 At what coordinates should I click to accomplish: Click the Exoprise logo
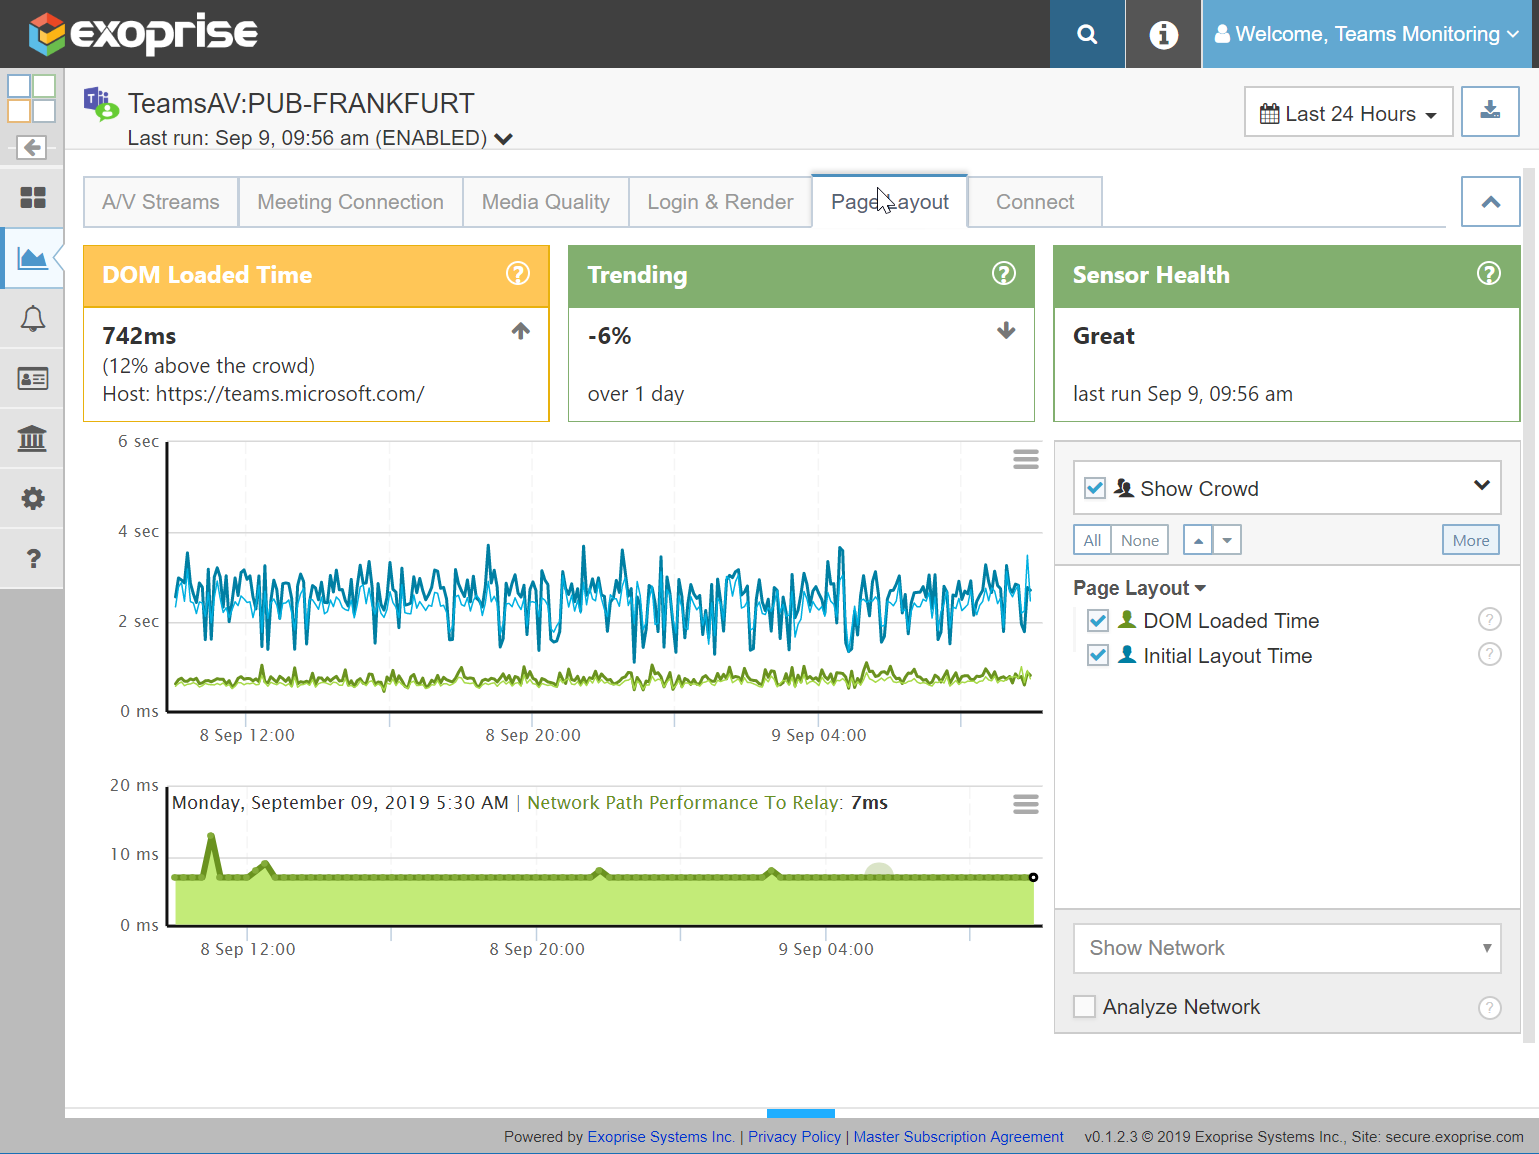pyautogui.click(x=143, y=33)
